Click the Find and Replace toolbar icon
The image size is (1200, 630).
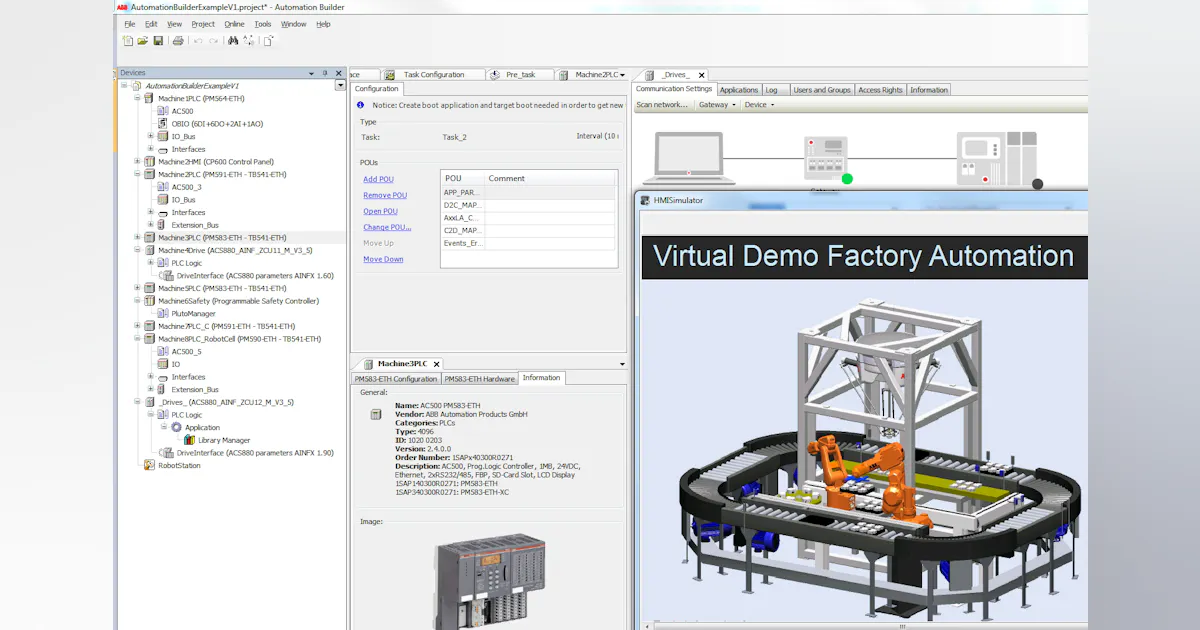[248, 41]
